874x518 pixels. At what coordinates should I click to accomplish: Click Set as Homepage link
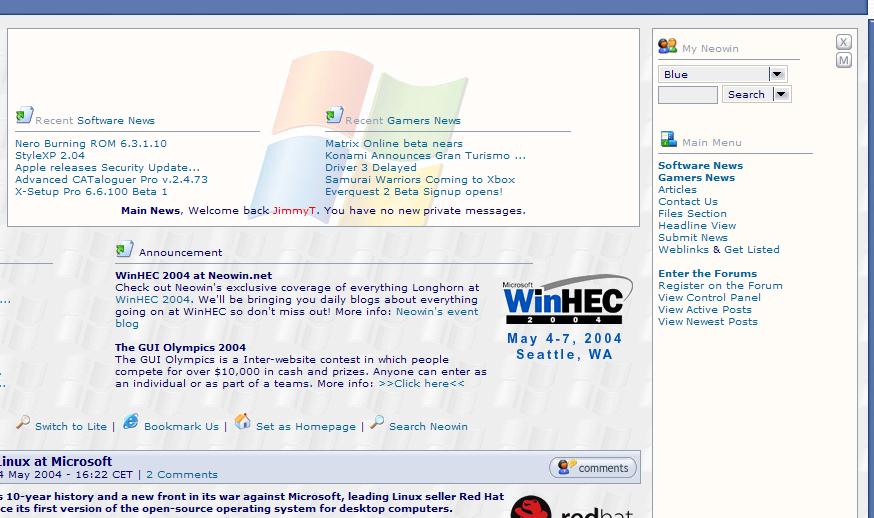[305, 426]
